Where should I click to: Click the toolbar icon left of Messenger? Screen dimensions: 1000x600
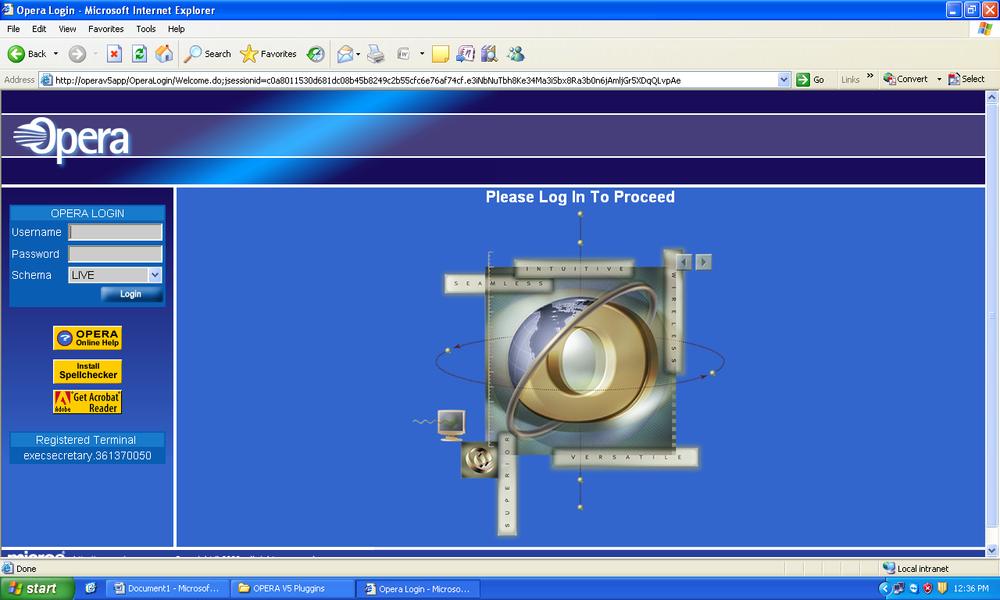(x=490, y=54)
